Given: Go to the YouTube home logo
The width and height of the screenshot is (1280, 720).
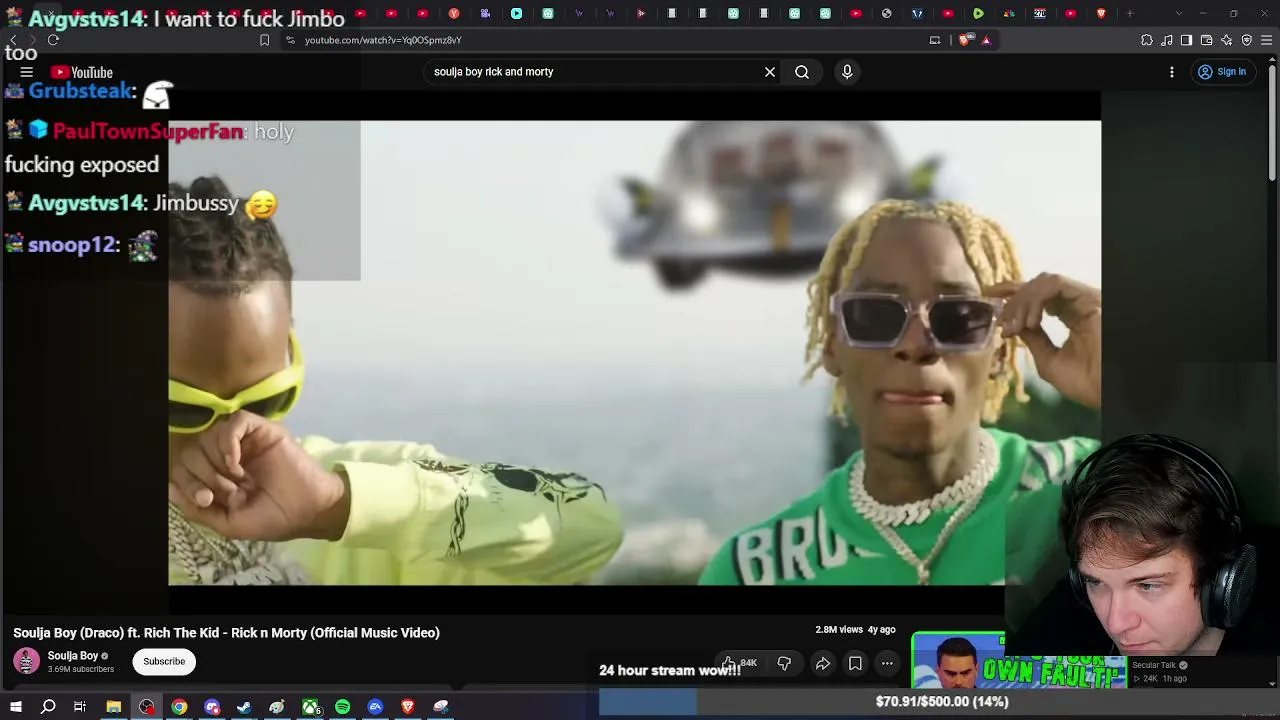Looking at the screenshot, I should click(82, 72).
